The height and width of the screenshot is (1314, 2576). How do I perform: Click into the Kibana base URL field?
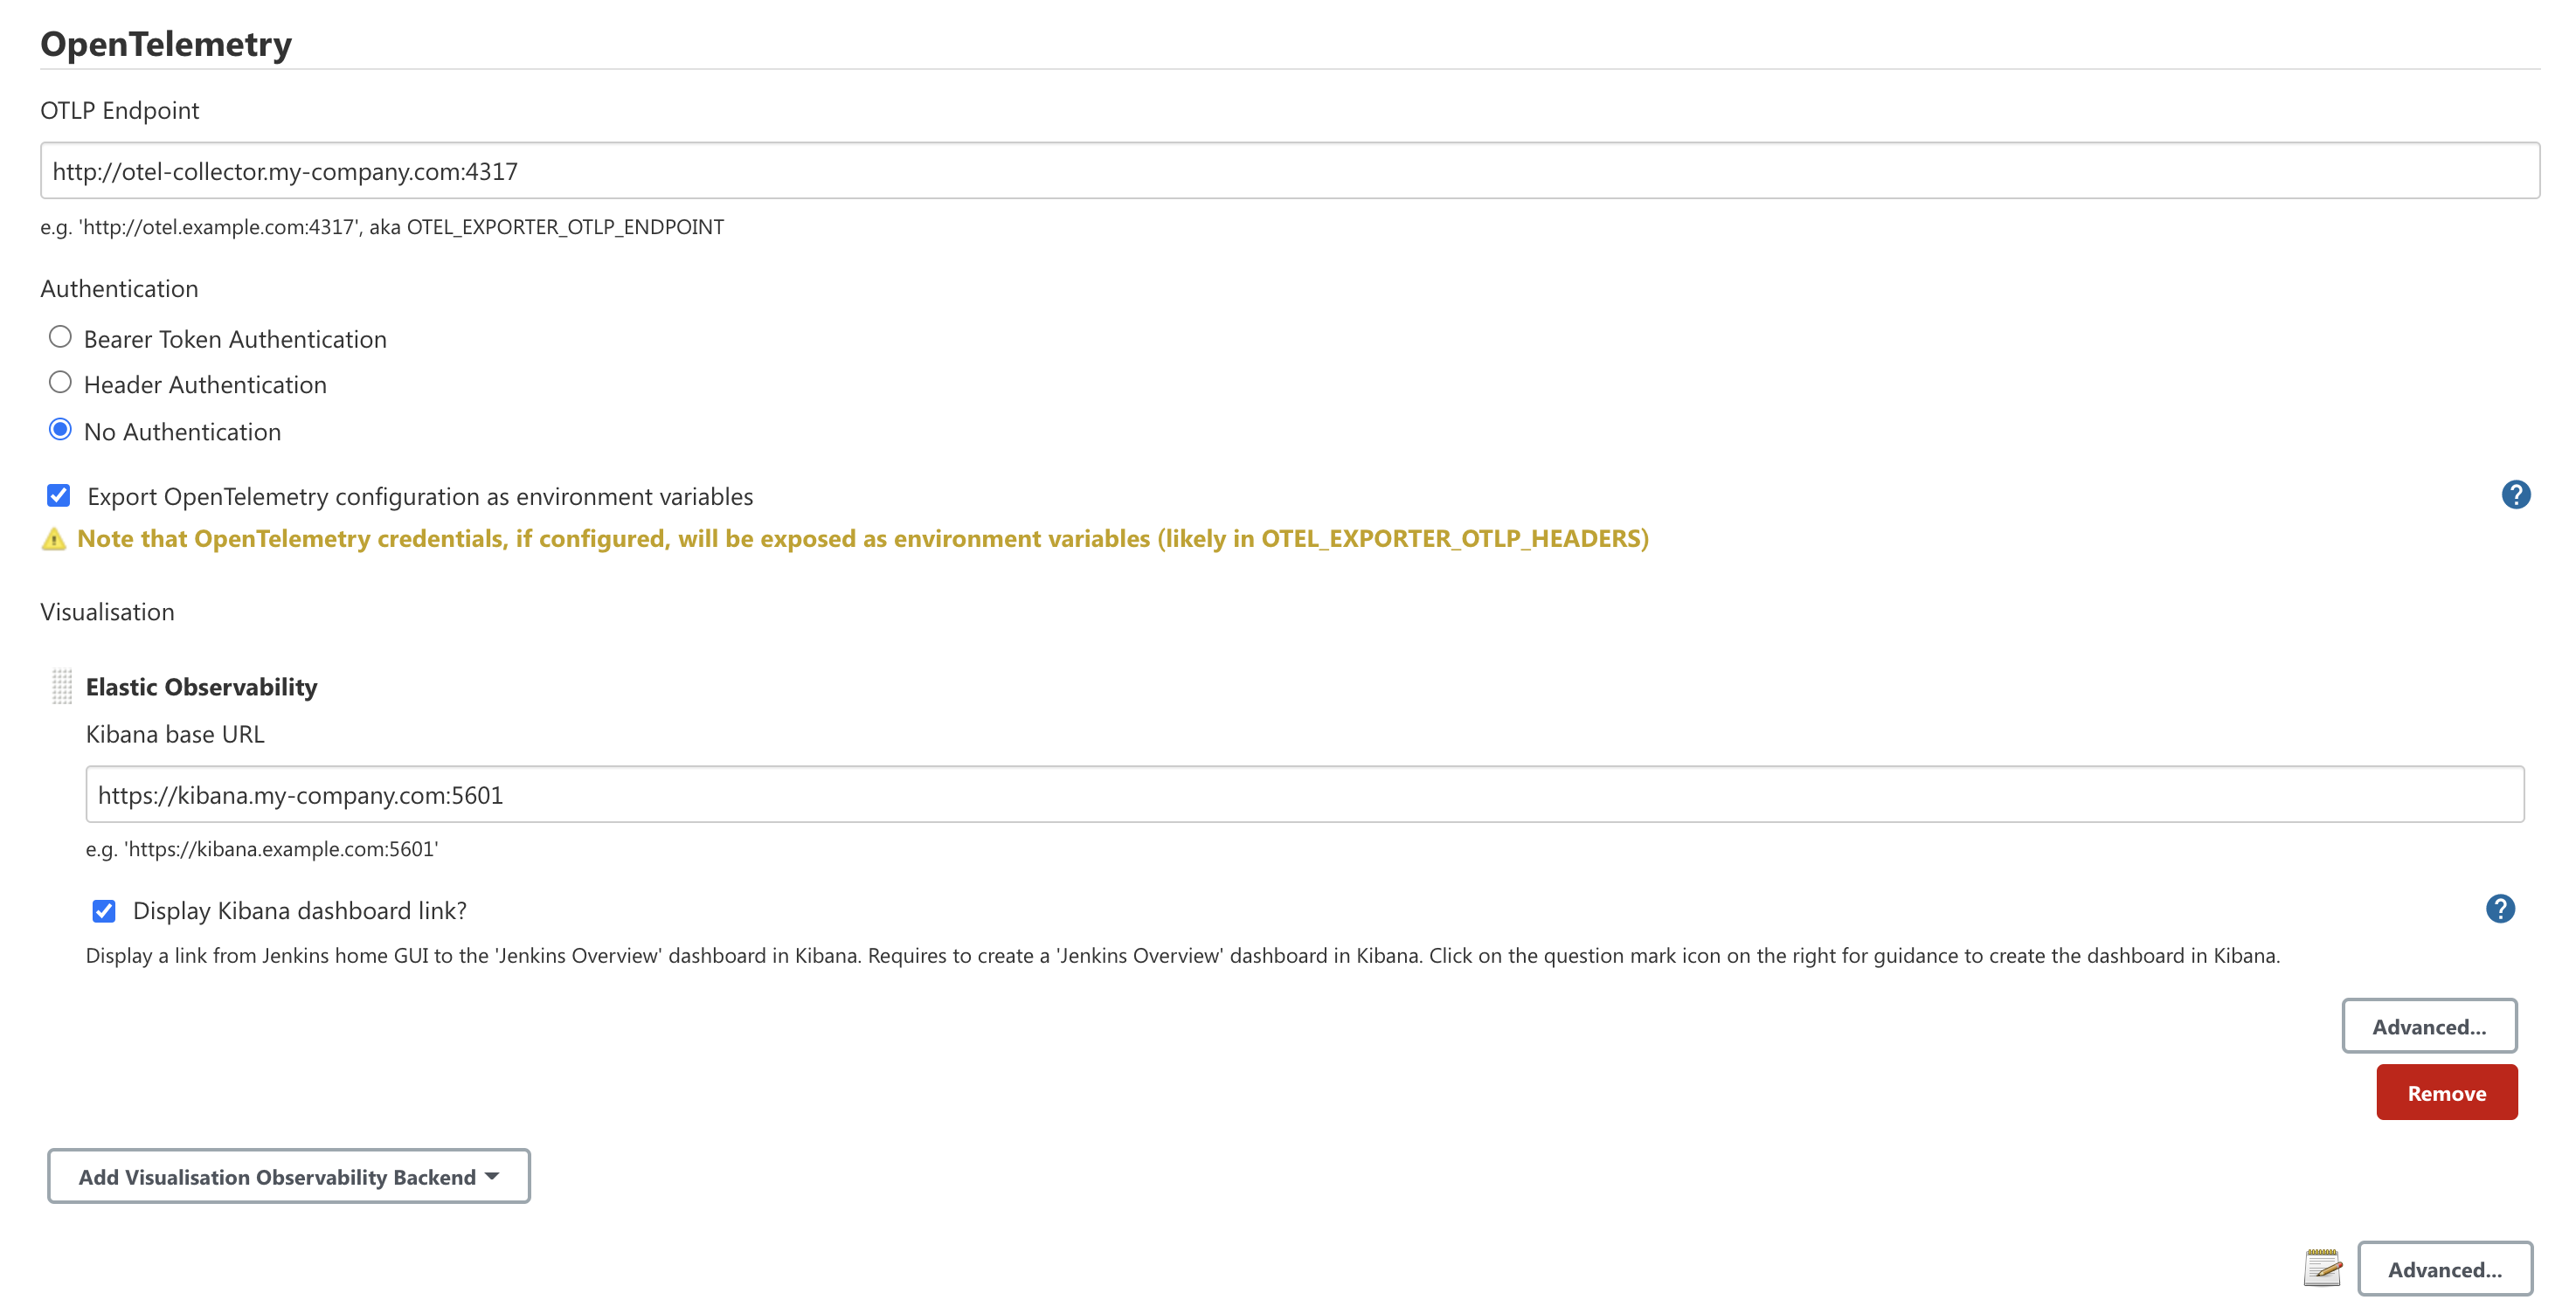coord(1305,795)
